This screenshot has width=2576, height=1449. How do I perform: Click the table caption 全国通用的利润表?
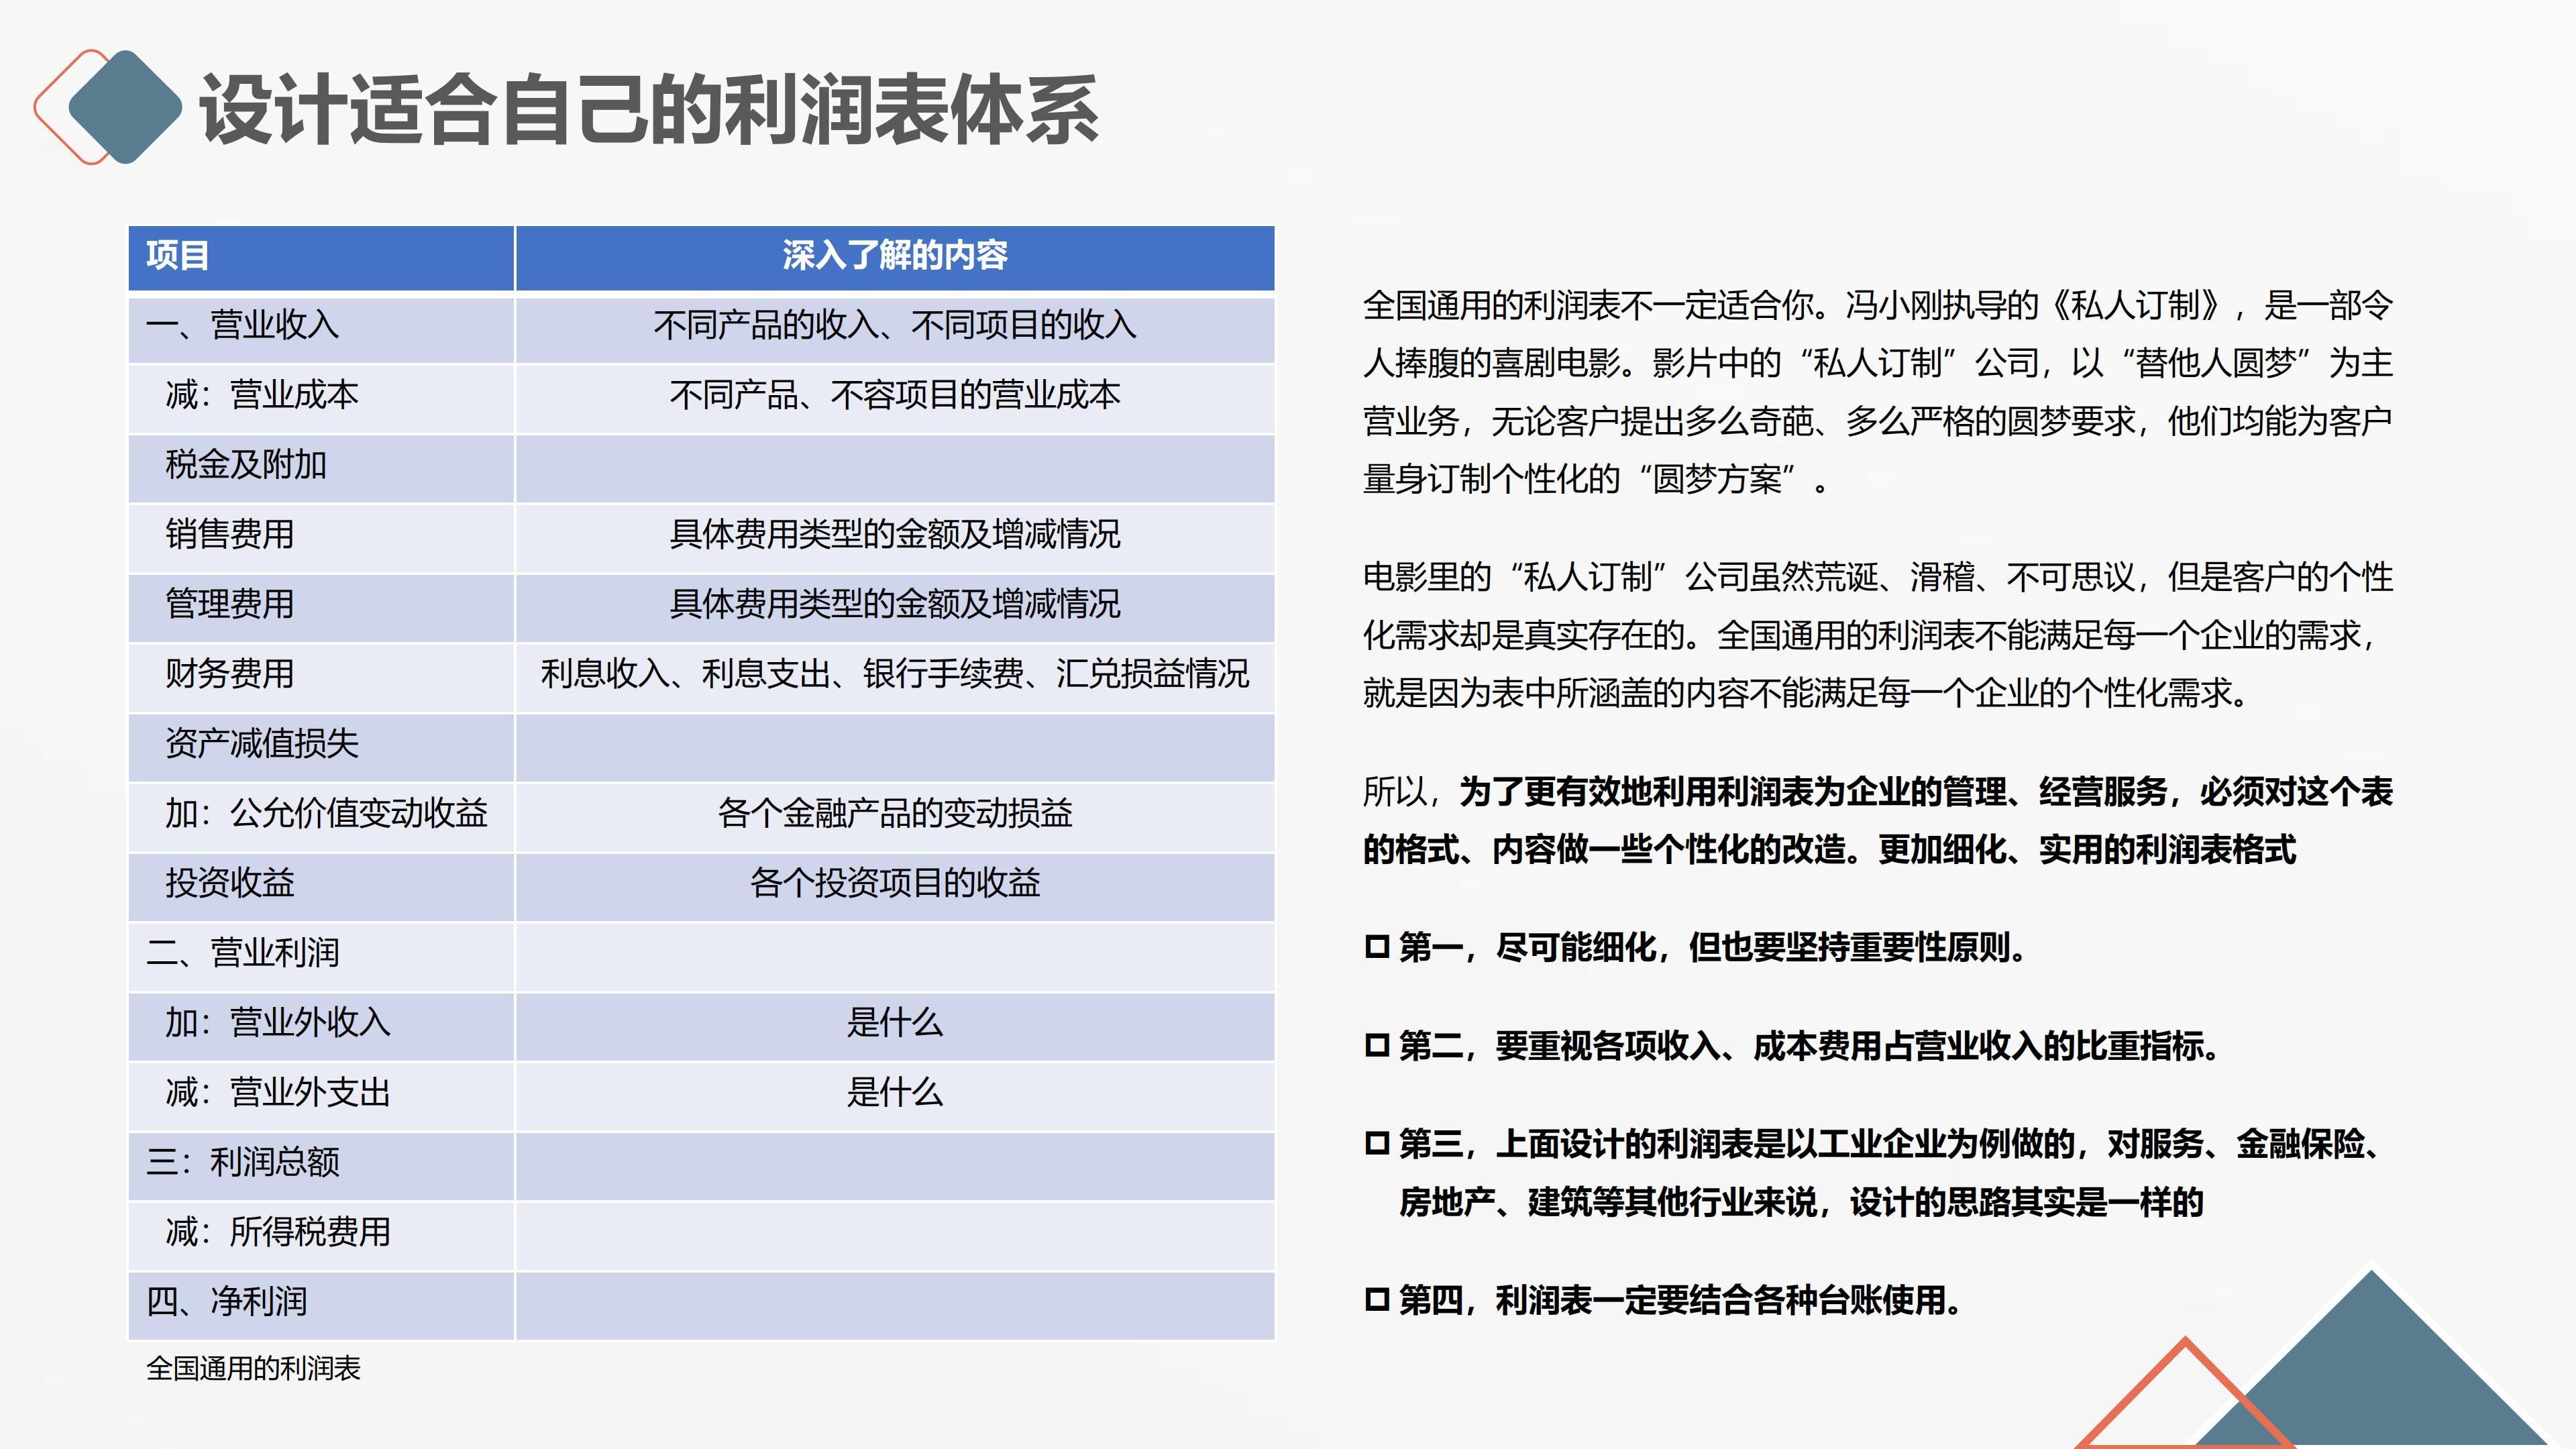[253, 1368]
